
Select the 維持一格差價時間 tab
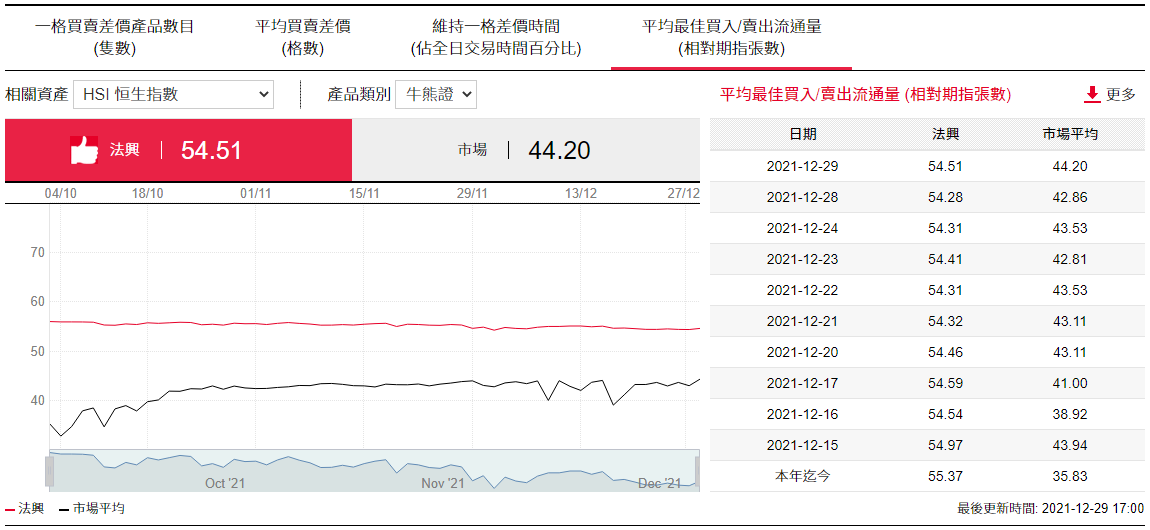coord(495,37)
